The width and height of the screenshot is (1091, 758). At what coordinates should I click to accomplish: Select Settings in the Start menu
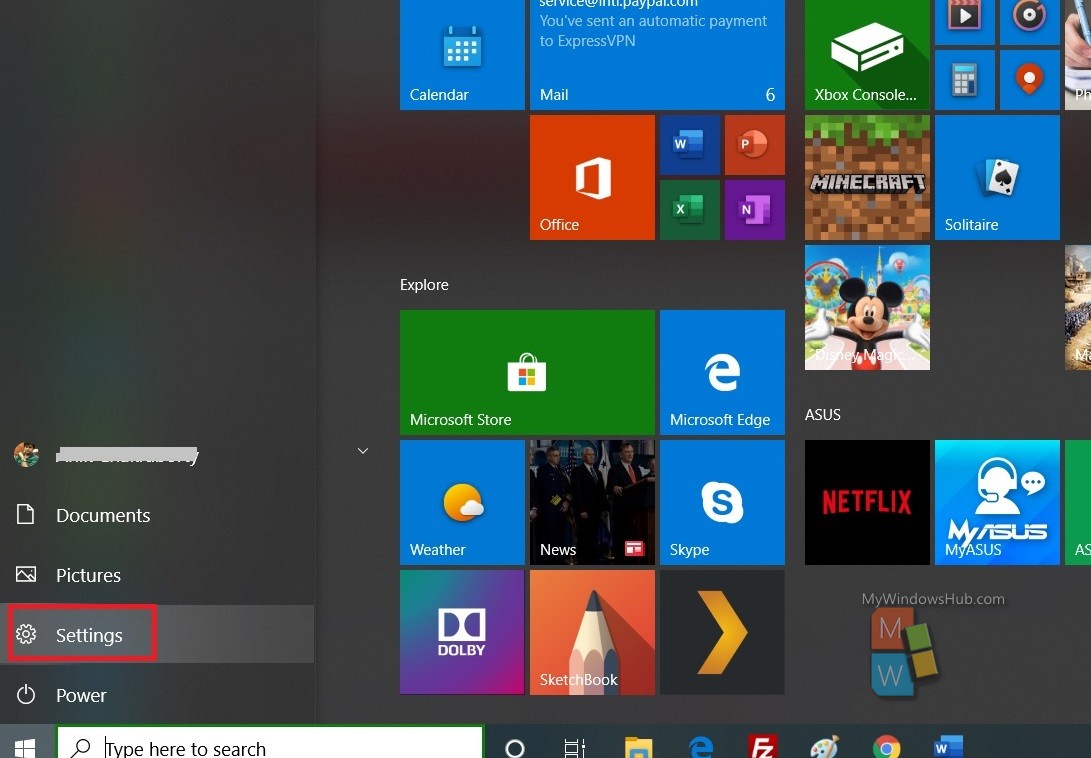click(x=157, y=634)
